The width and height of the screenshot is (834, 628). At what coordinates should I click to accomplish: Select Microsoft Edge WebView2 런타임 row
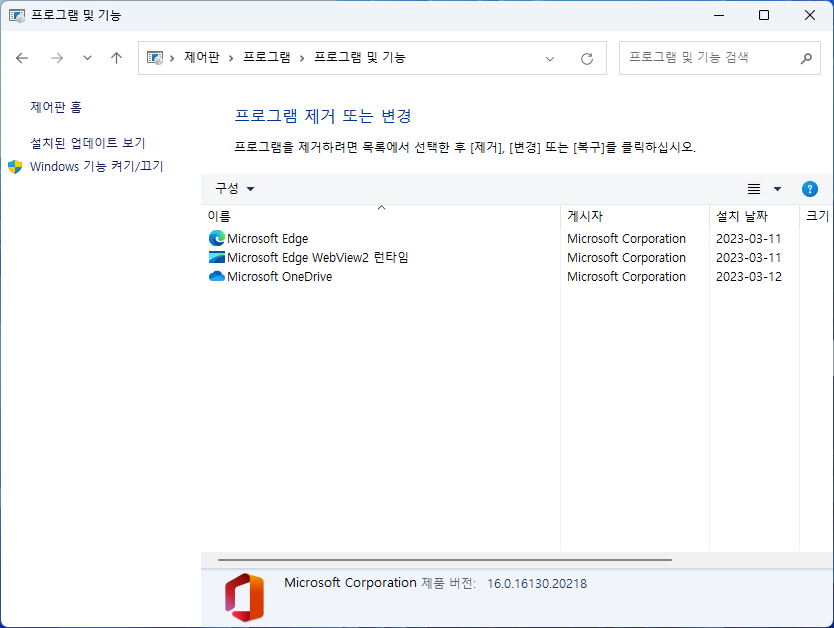517,257
